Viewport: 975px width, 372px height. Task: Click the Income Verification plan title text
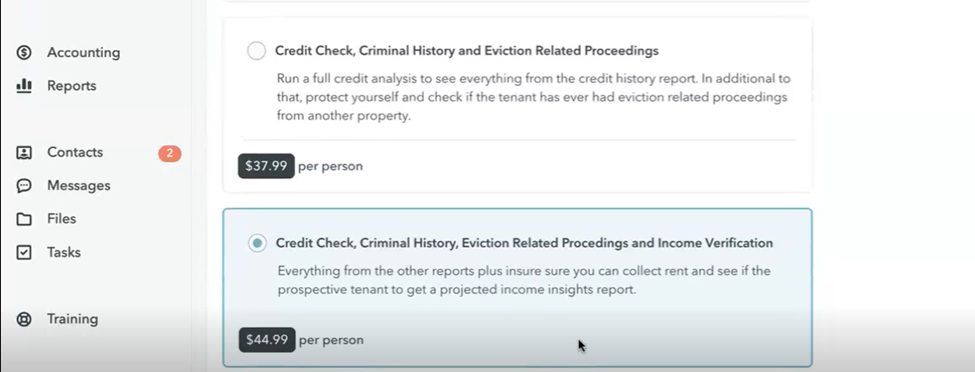pos(524,243)
